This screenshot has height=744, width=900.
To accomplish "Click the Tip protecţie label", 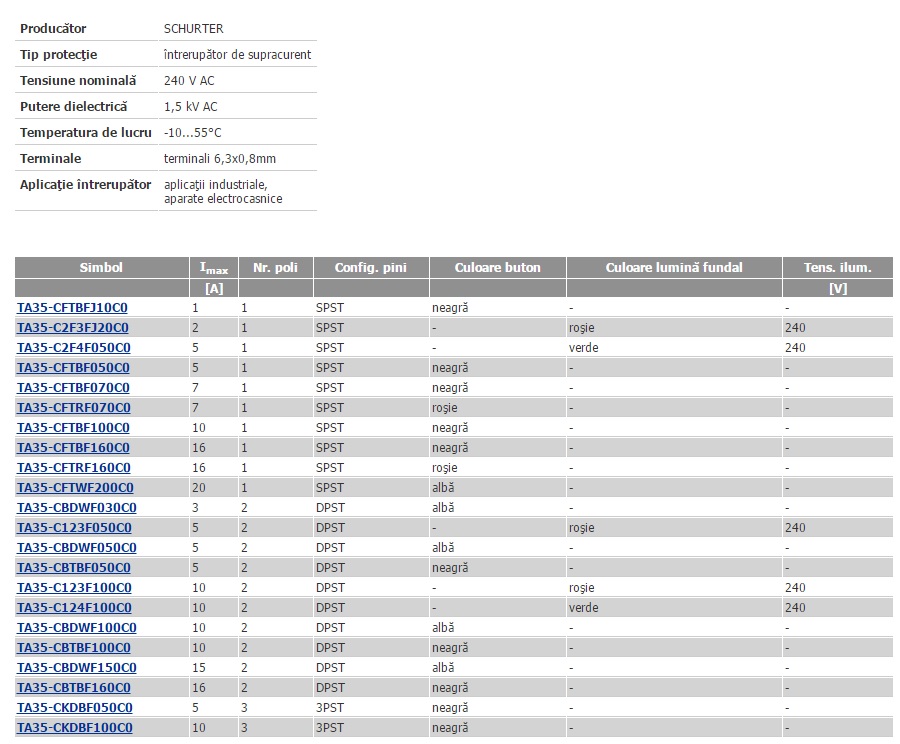I will pyautogui.click(x=59, y=55).
